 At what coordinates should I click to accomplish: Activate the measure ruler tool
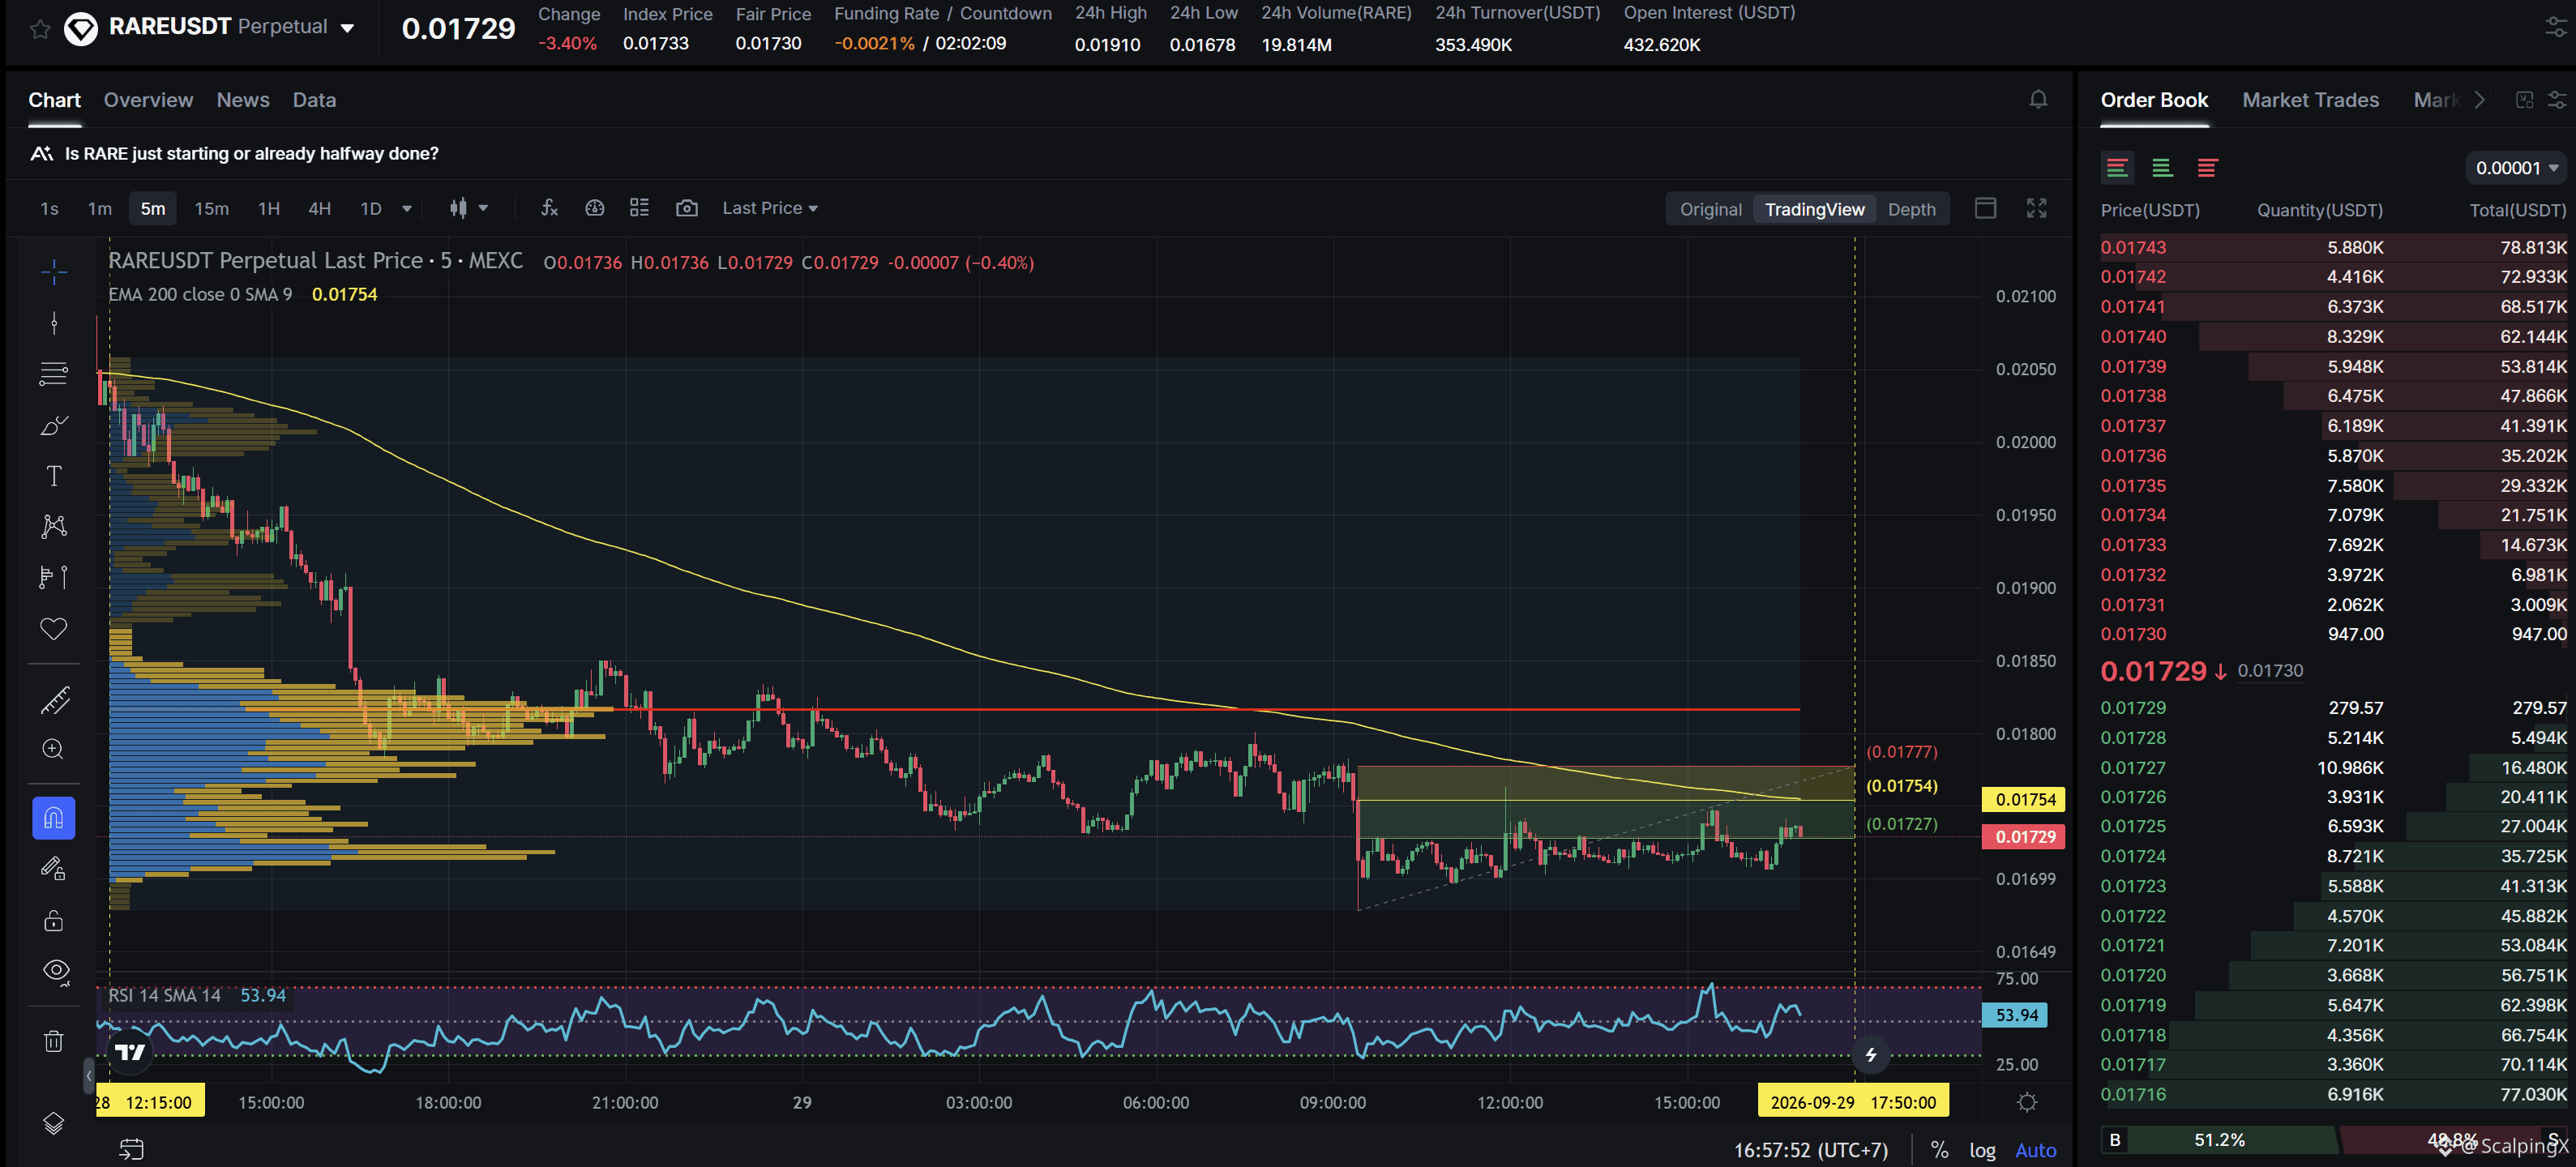(54, 700)
